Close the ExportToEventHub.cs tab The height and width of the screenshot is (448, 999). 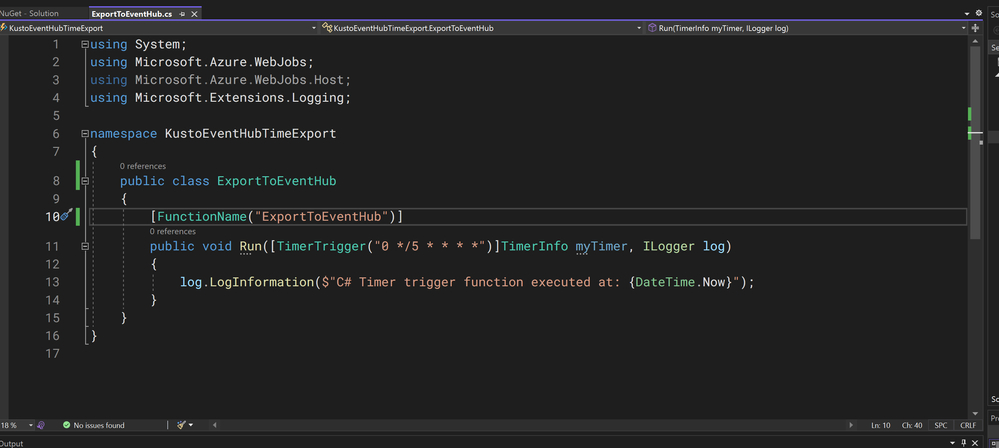click(194, 14)
